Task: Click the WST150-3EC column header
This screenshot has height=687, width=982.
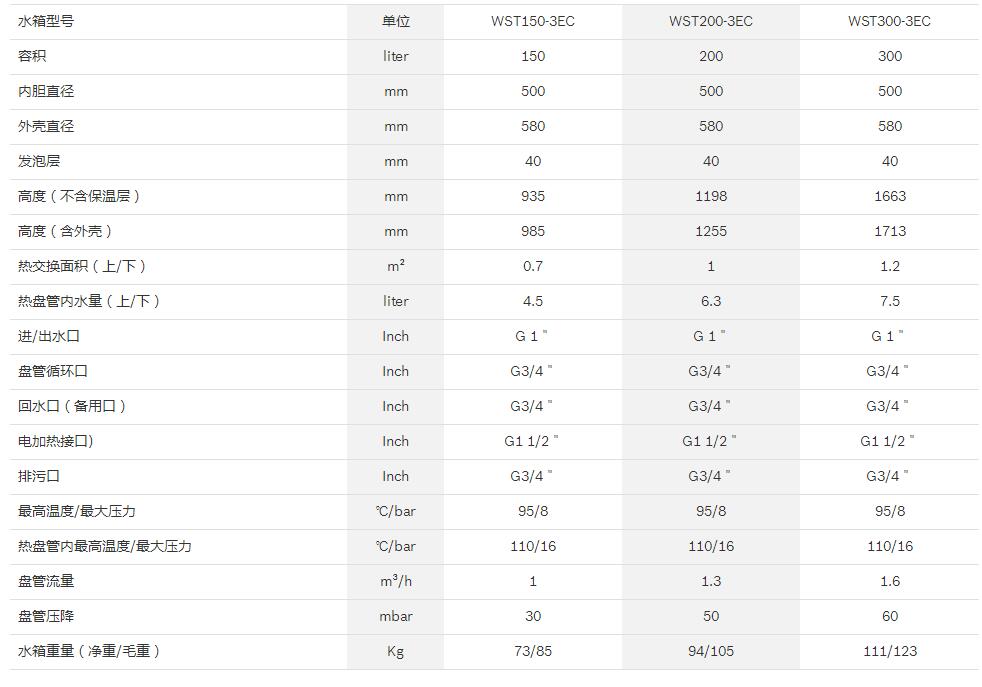Action: pos(533,21)
